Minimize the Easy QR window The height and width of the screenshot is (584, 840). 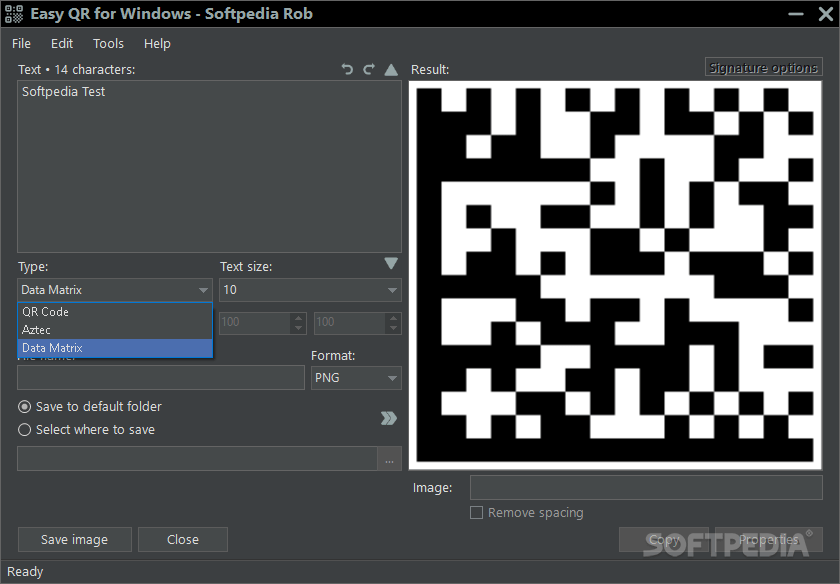(796, 14)
